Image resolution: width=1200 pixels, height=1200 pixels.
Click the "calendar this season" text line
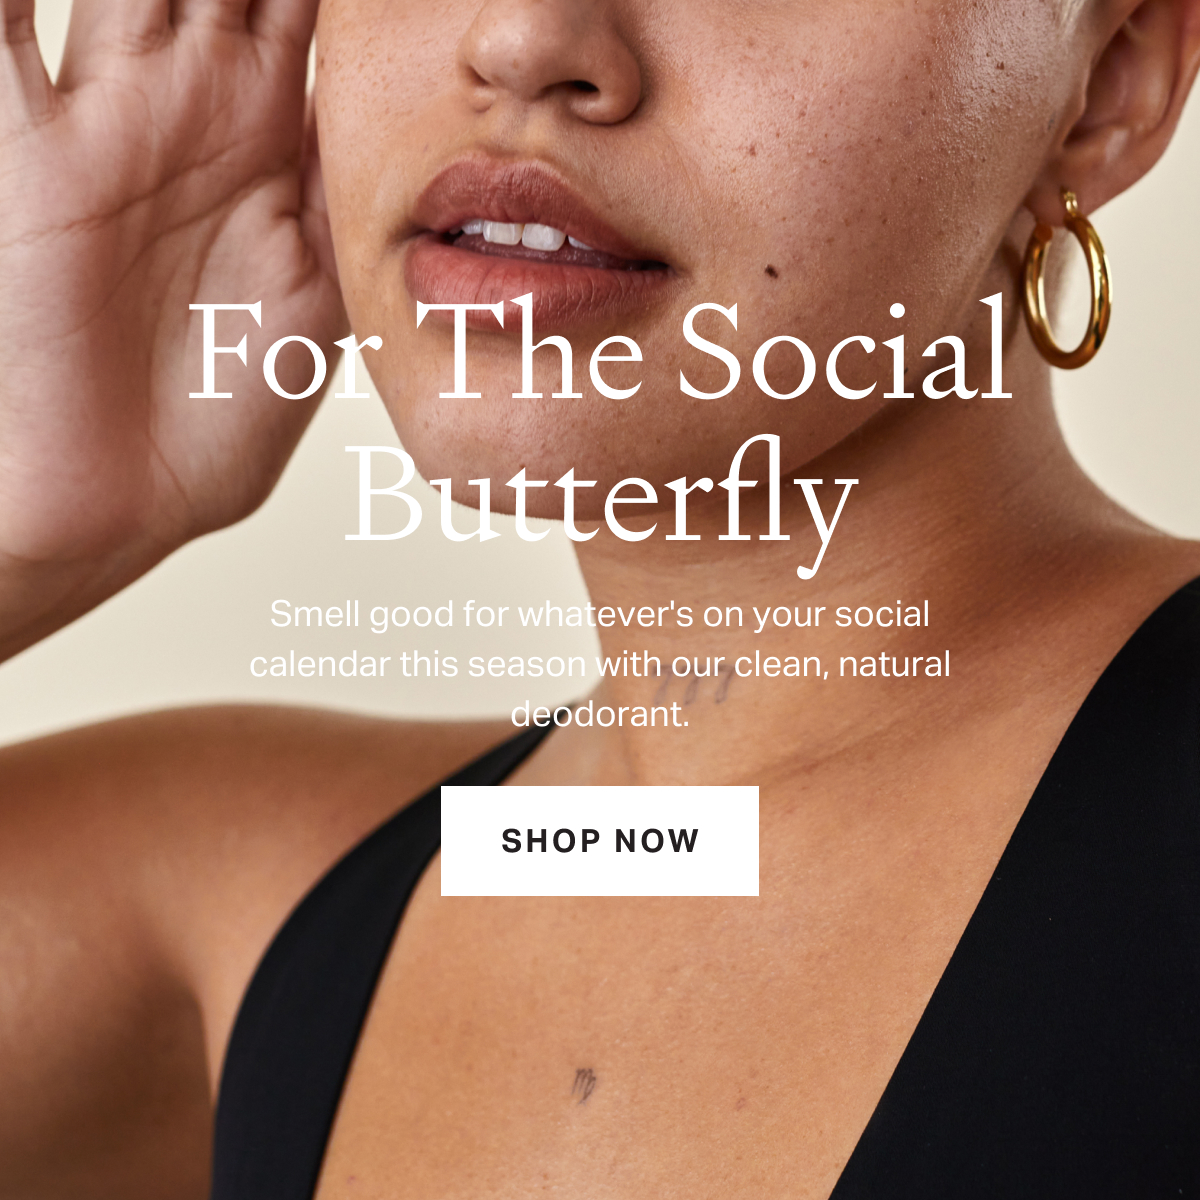click(600, 664)
